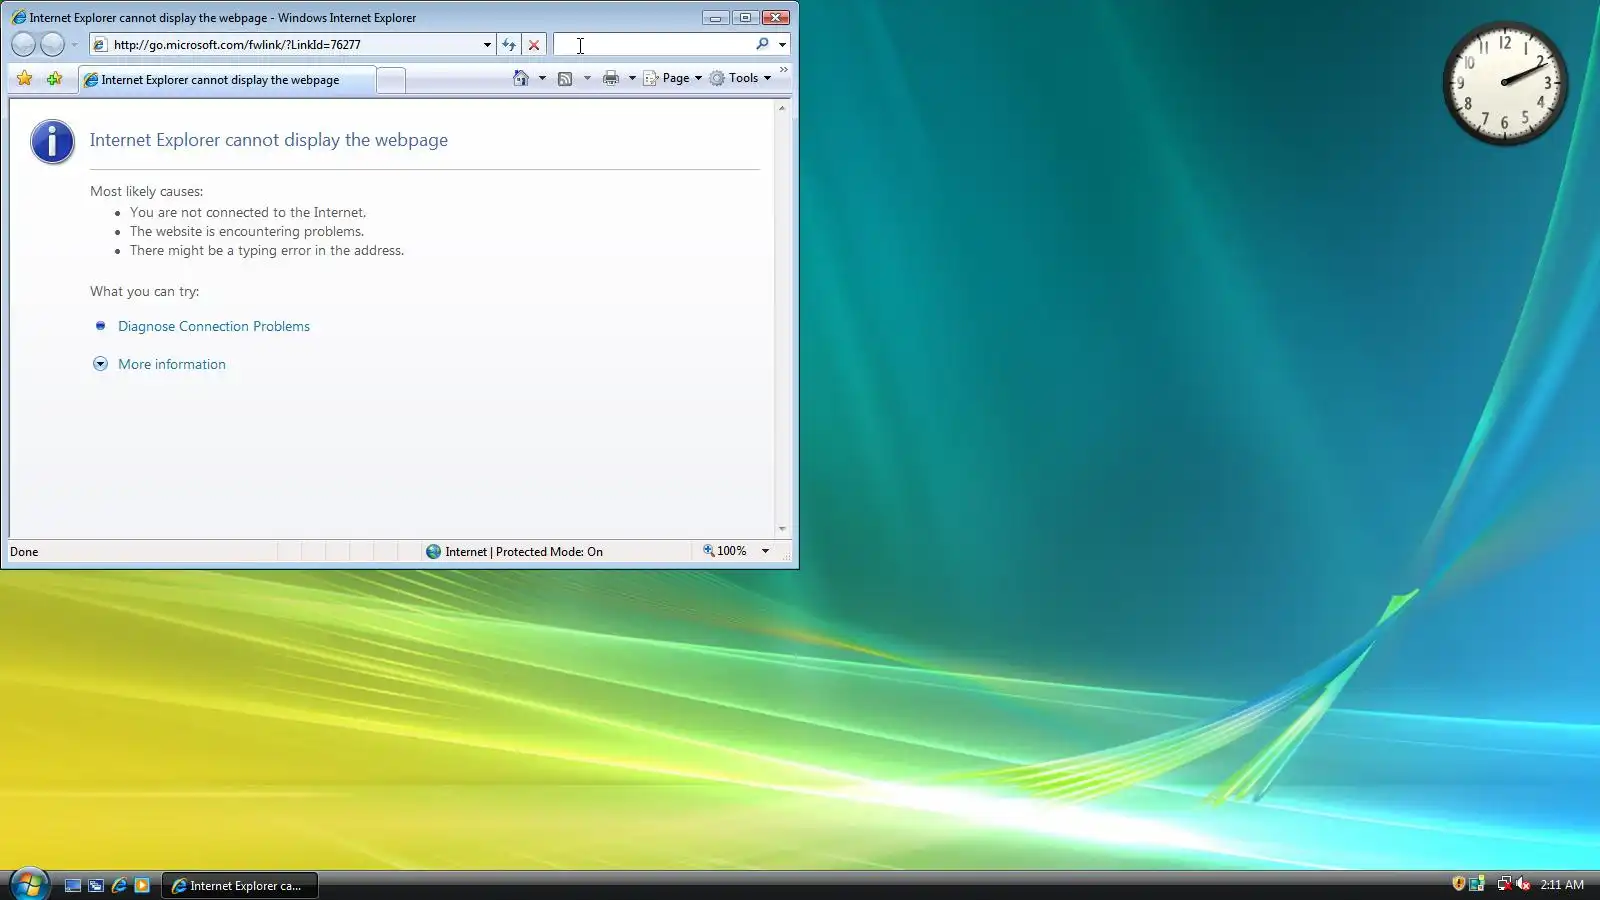Image resolution: width=1600 pixels, height=900 pixels.
Task: Click the 100% zoom level button
Action: (x=725, y=551)
